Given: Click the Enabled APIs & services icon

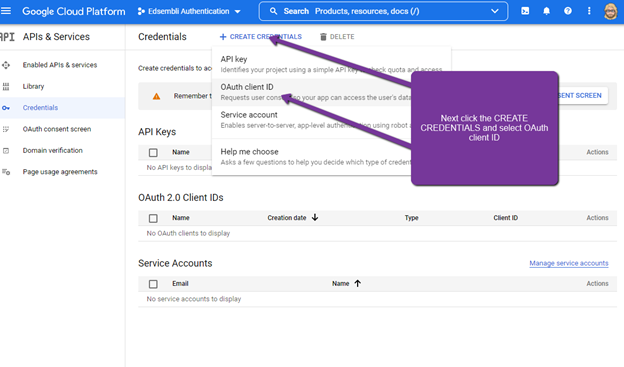Looking at the screenshot, I should 6,65.
